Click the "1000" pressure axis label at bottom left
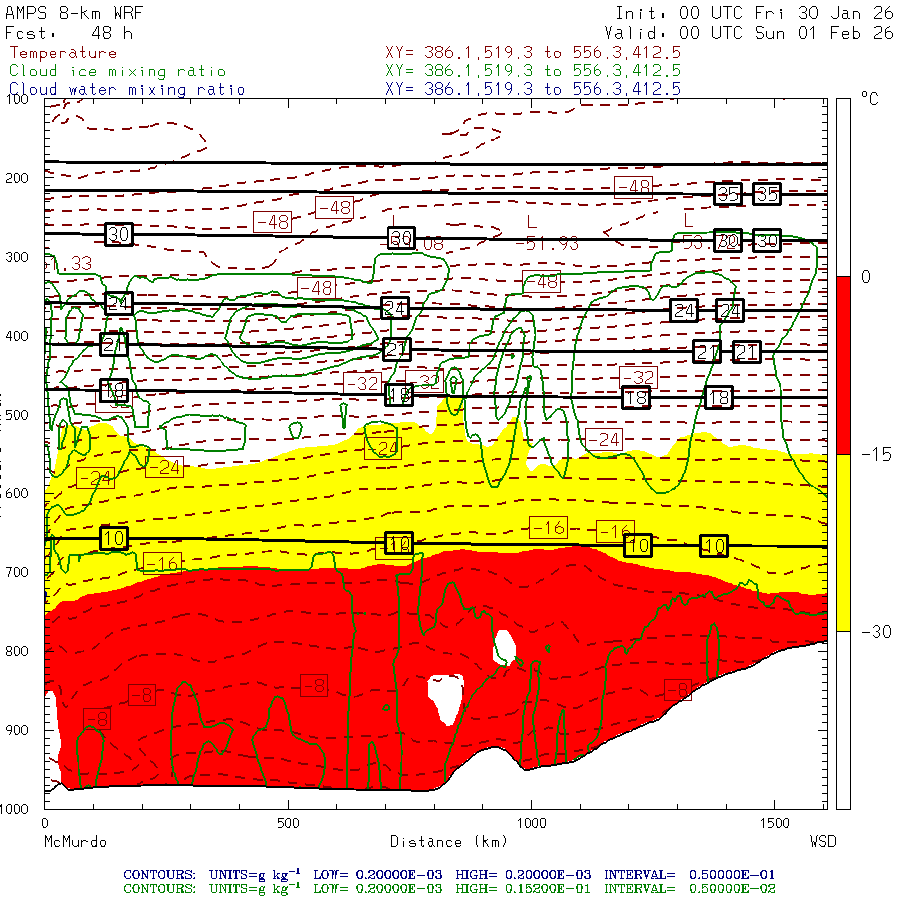 tap(14, 809)
